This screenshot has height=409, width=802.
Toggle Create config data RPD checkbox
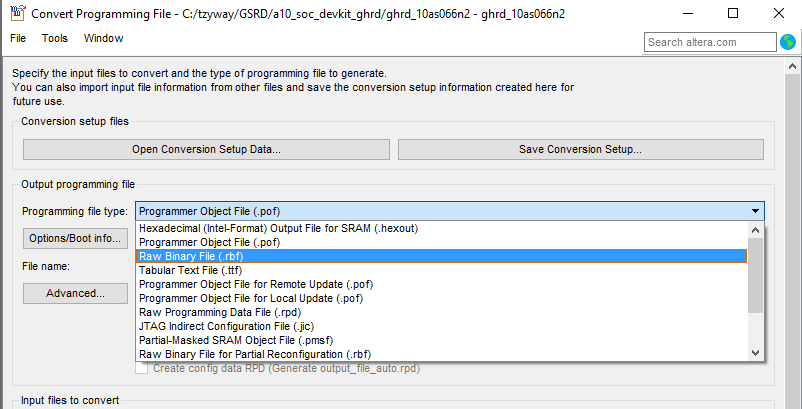pyautogui.click(x=142, y=369)
